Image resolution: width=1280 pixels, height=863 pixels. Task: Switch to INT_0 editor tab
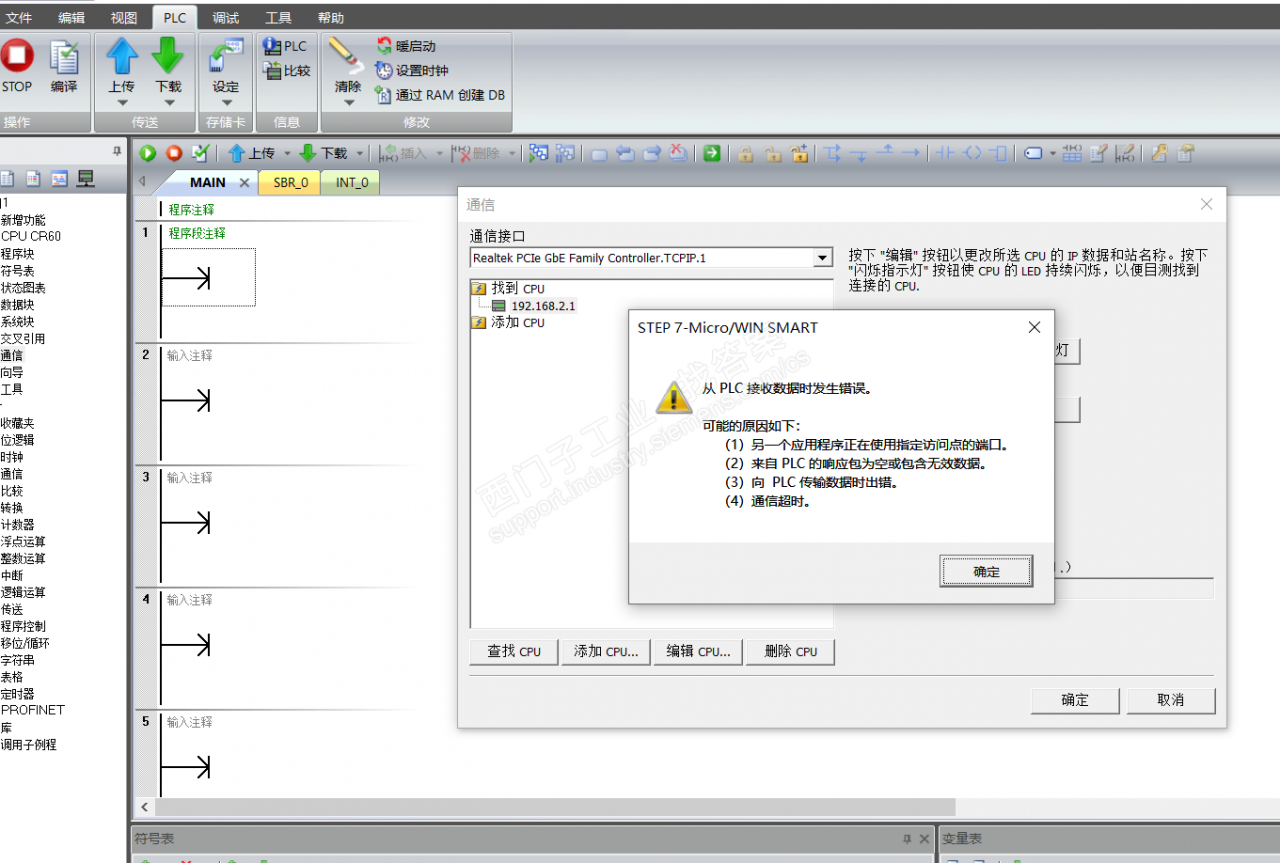(352, 182)
